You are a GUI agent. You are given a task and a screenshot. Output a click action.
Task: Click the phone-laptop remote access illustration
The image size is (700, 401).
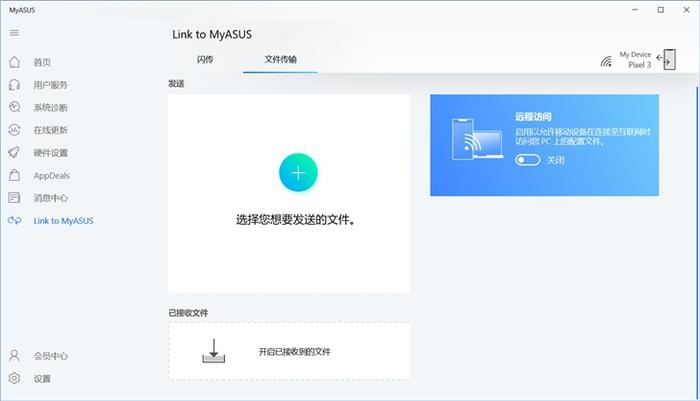tap(477, 138)
